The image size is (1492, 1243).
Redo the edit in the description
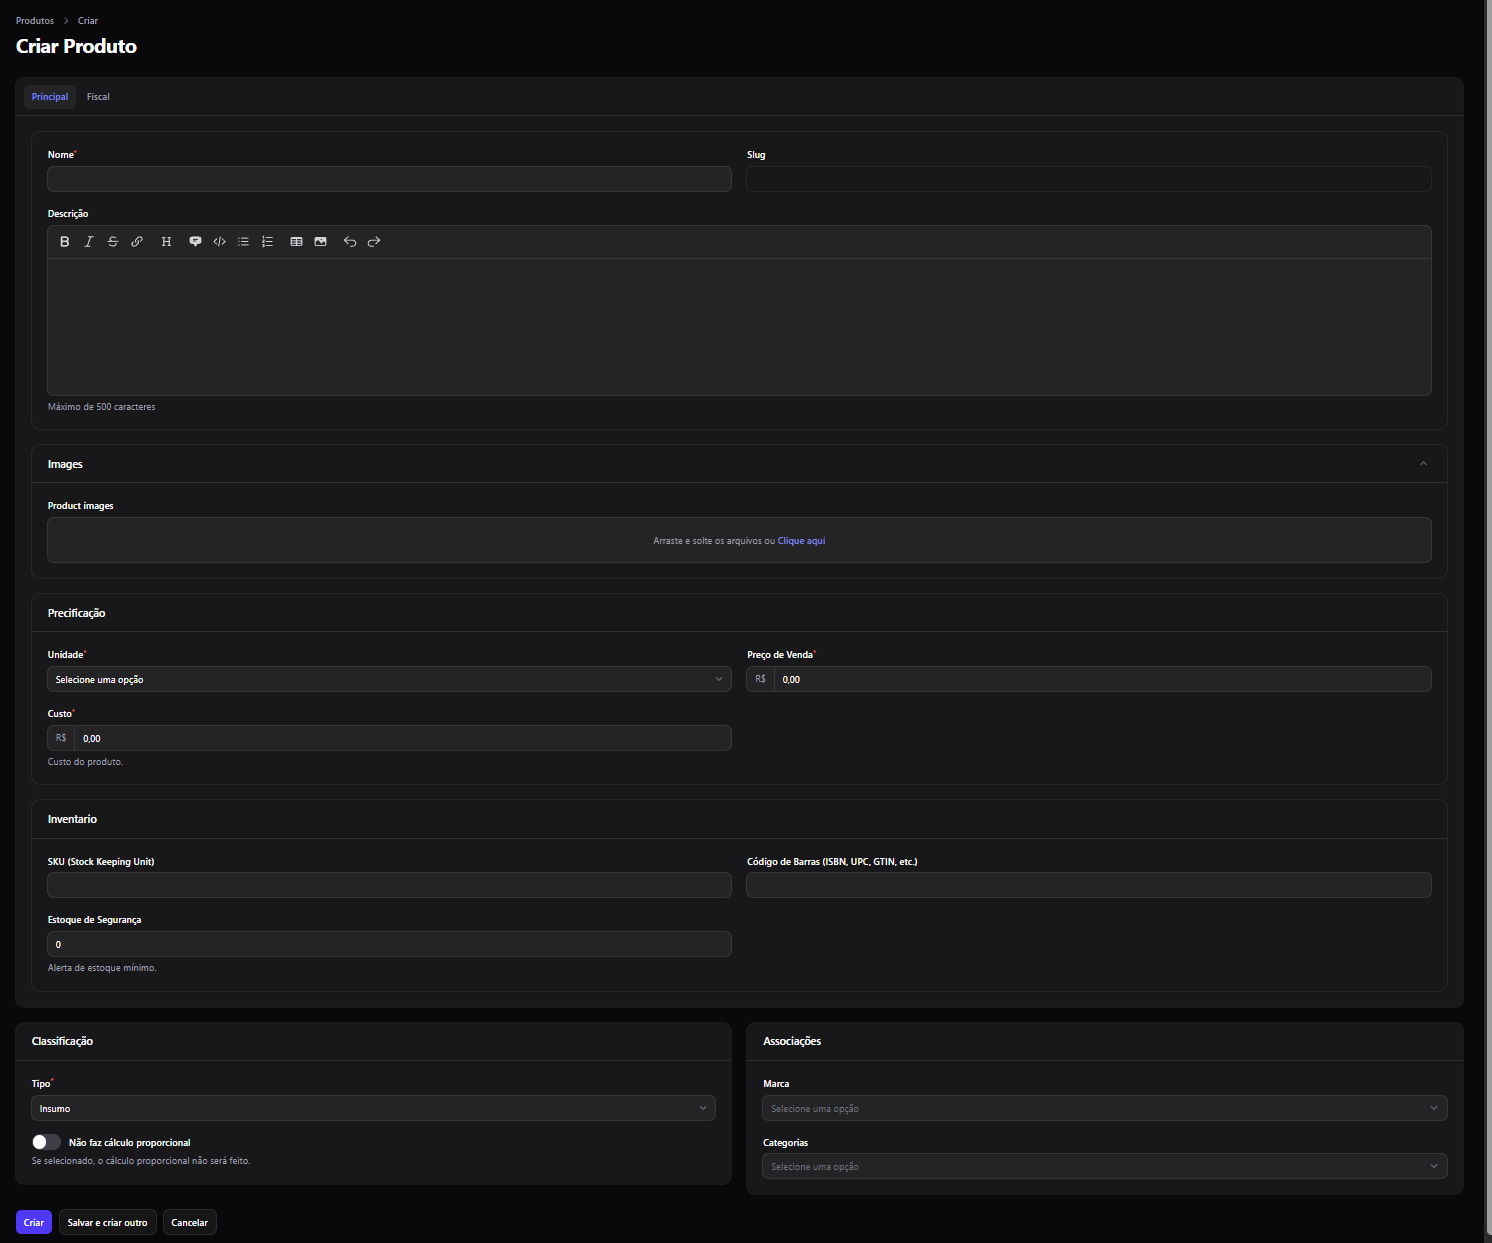tap(374, 242)
